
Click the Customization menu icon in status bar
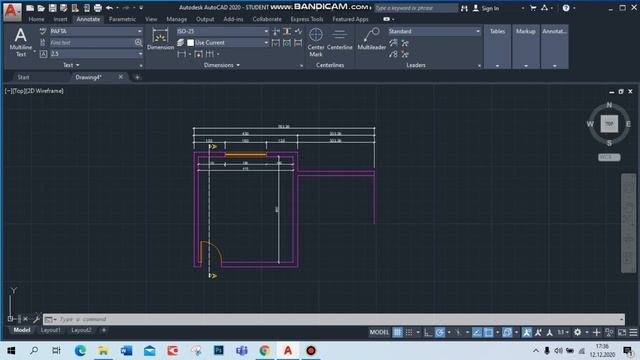[633, 333]
